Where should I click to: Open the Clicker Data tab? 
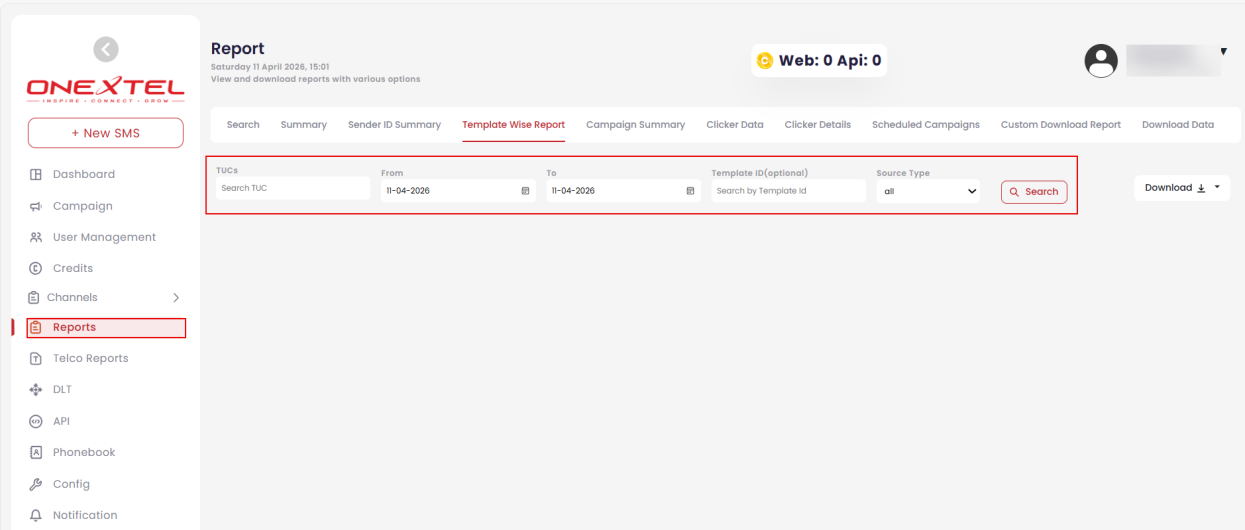pos(735,125)
